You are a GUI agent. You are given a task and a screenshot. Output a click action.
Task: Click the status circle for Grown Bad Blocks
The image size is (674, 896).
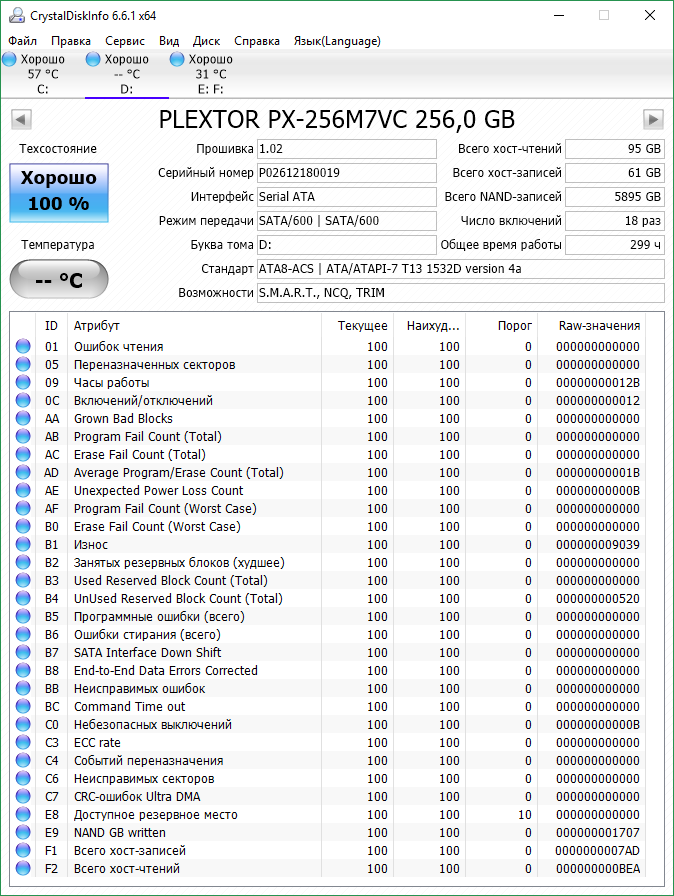click(23, 418)
